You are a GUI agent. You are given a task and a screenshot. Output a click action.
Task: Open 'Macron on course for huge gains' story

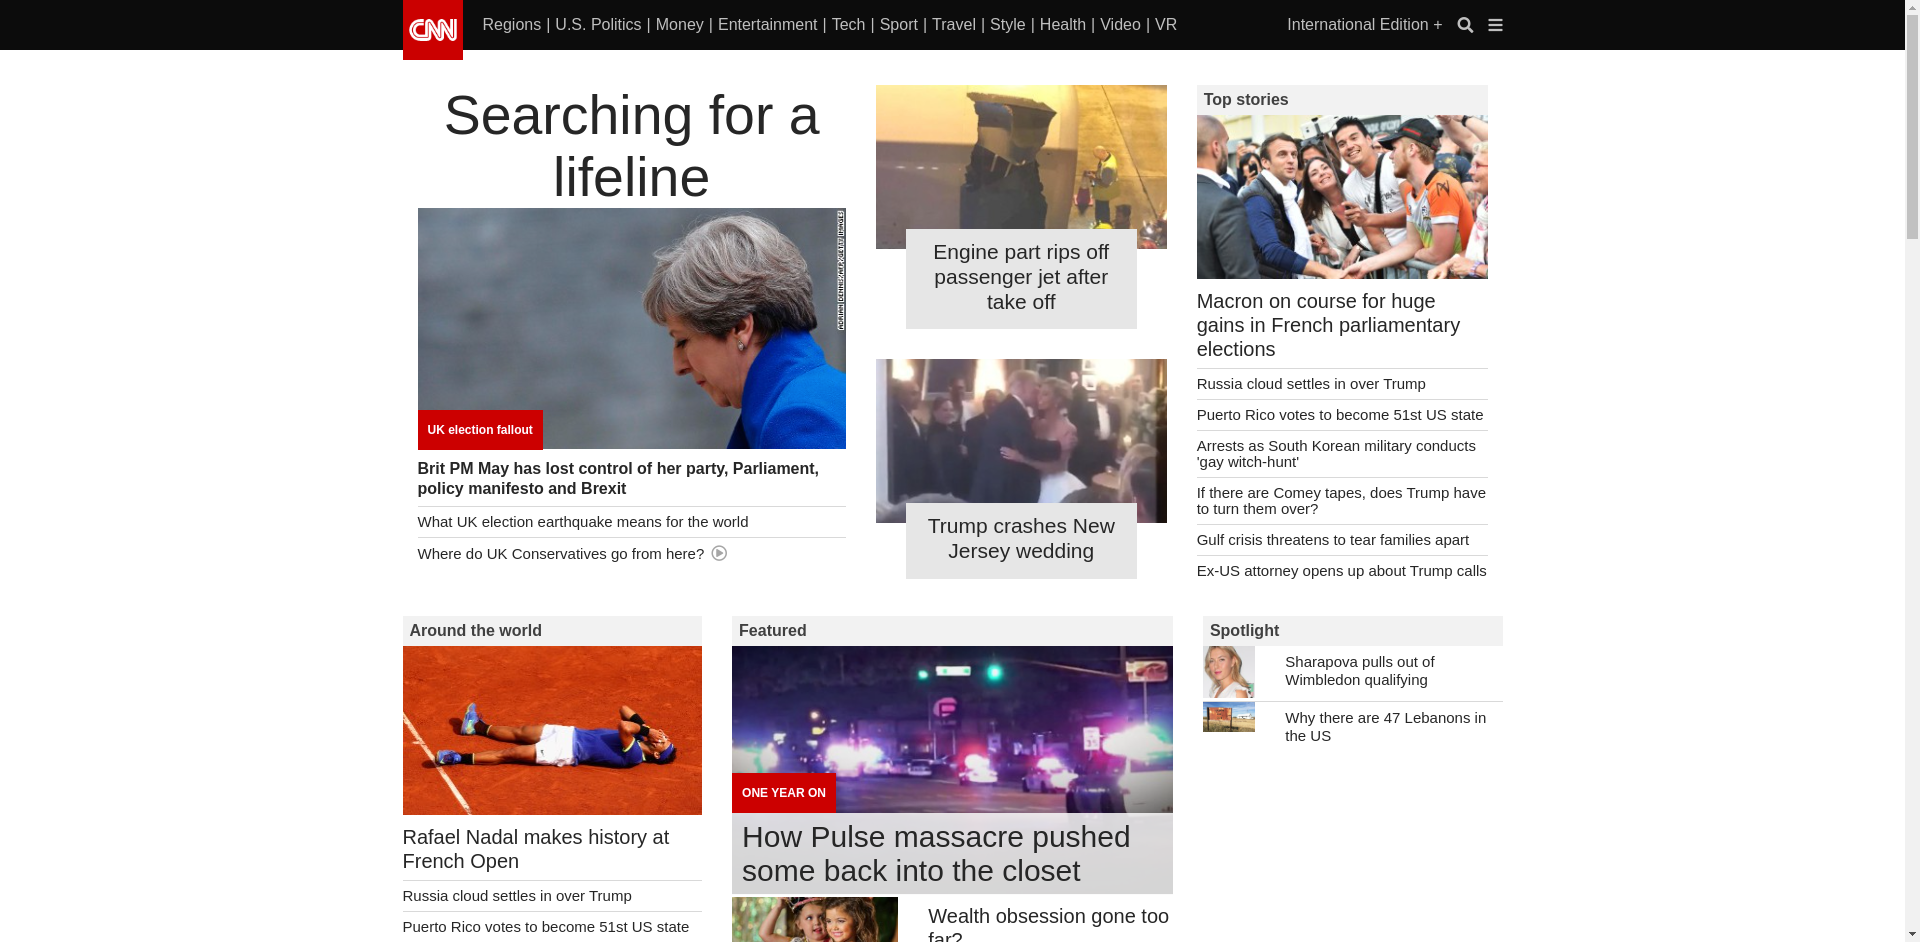point(1328,325)
